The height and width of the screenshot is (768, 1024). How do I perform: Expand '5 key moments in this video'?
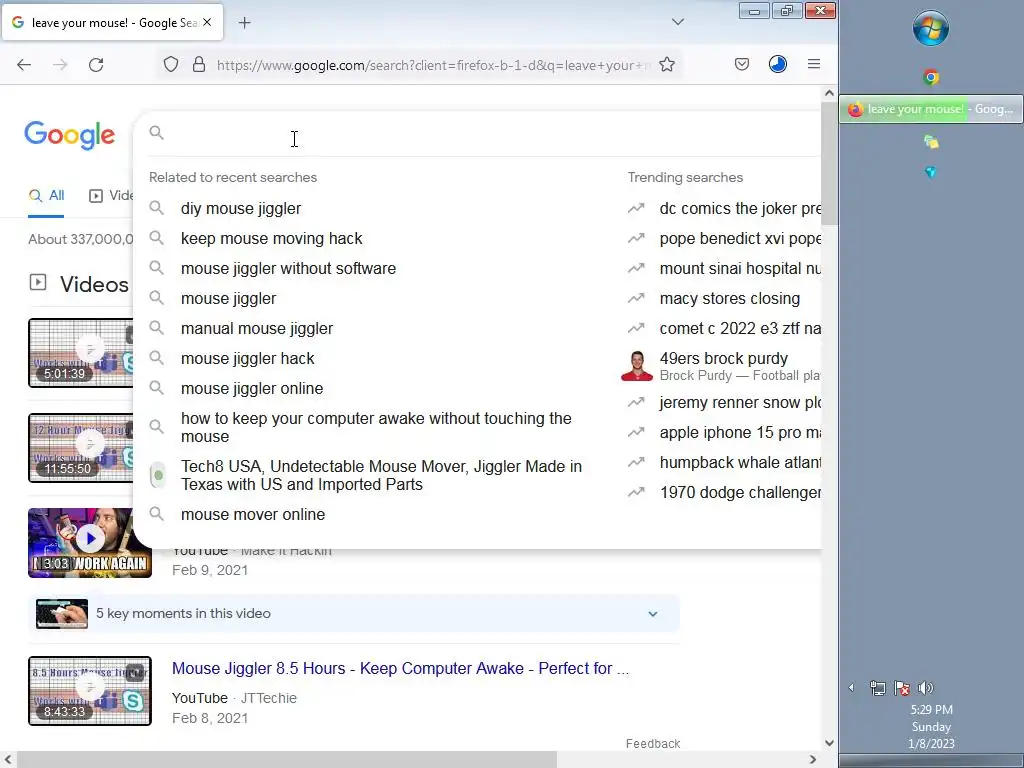354,614
